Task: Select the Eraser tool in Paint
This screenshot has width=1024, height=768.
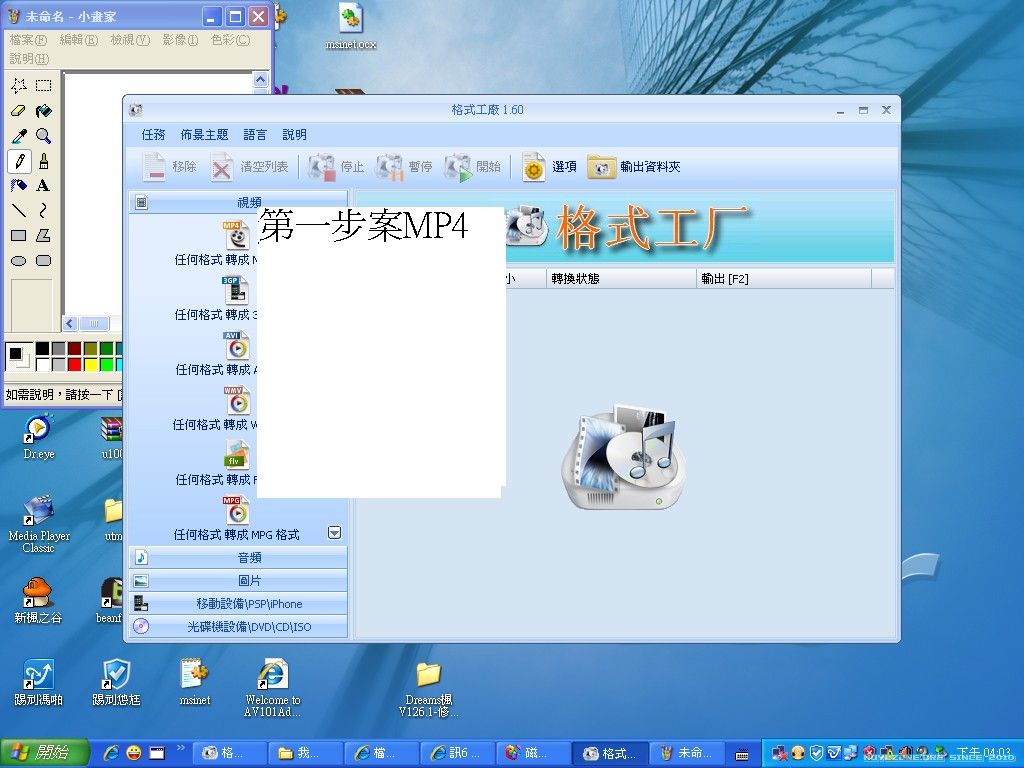Action: pos(19,111)
